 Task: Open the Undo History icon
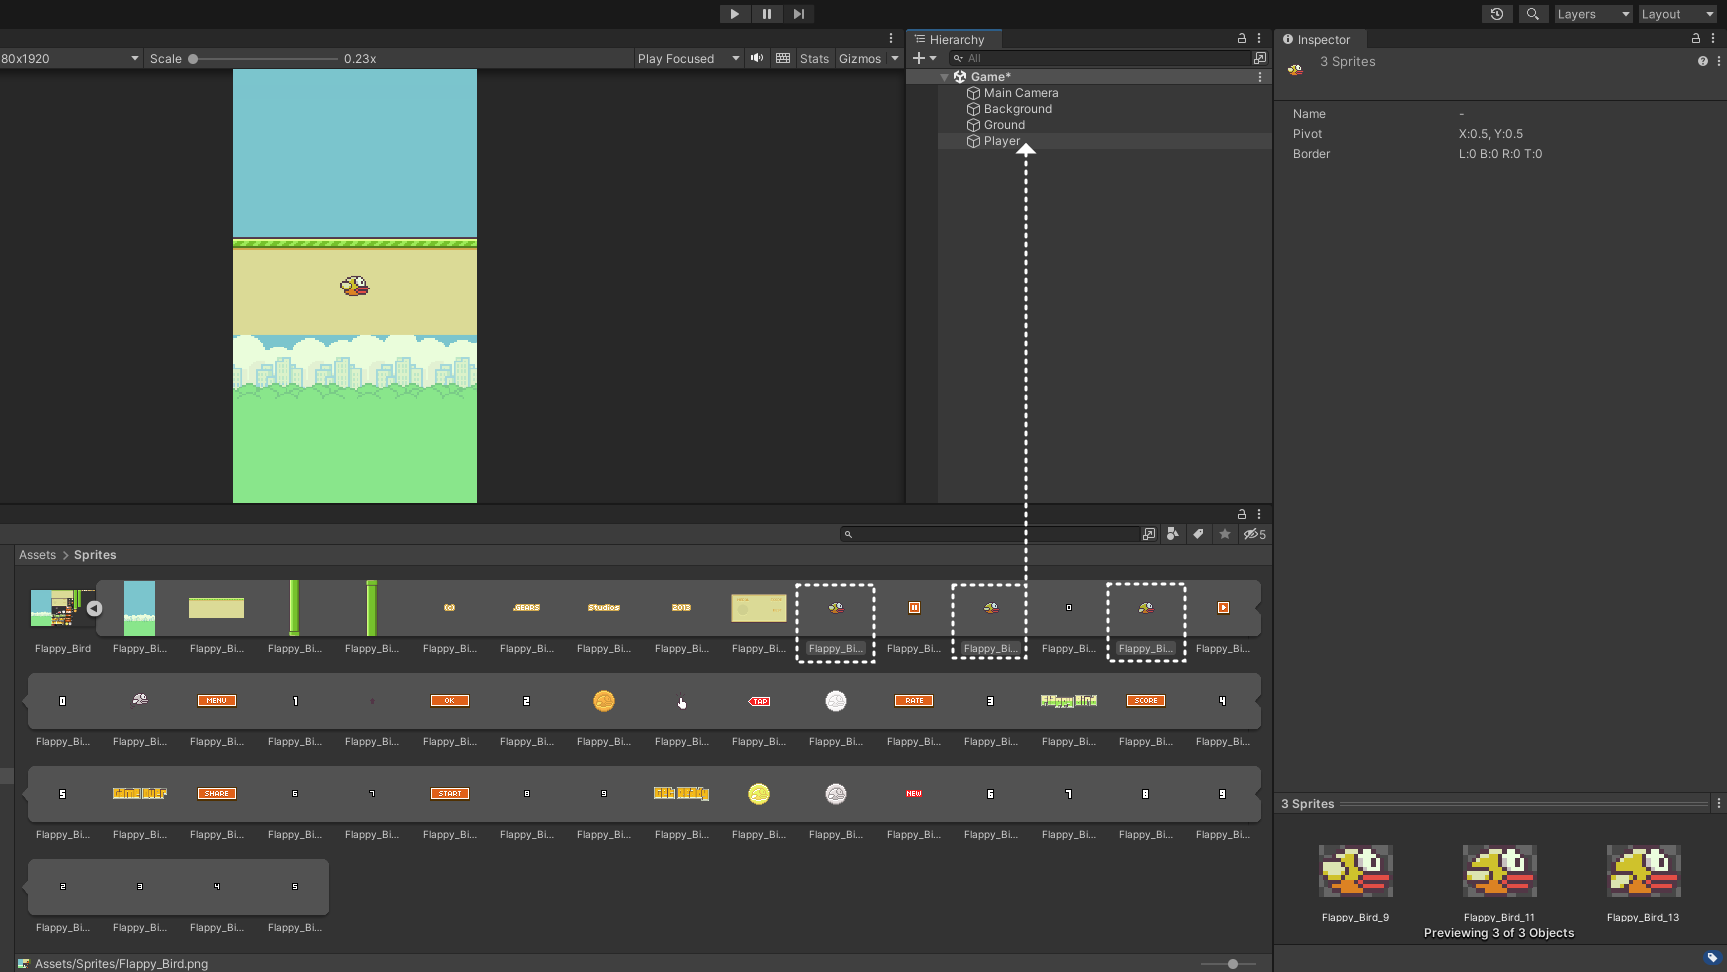(x=1496, y=14)
